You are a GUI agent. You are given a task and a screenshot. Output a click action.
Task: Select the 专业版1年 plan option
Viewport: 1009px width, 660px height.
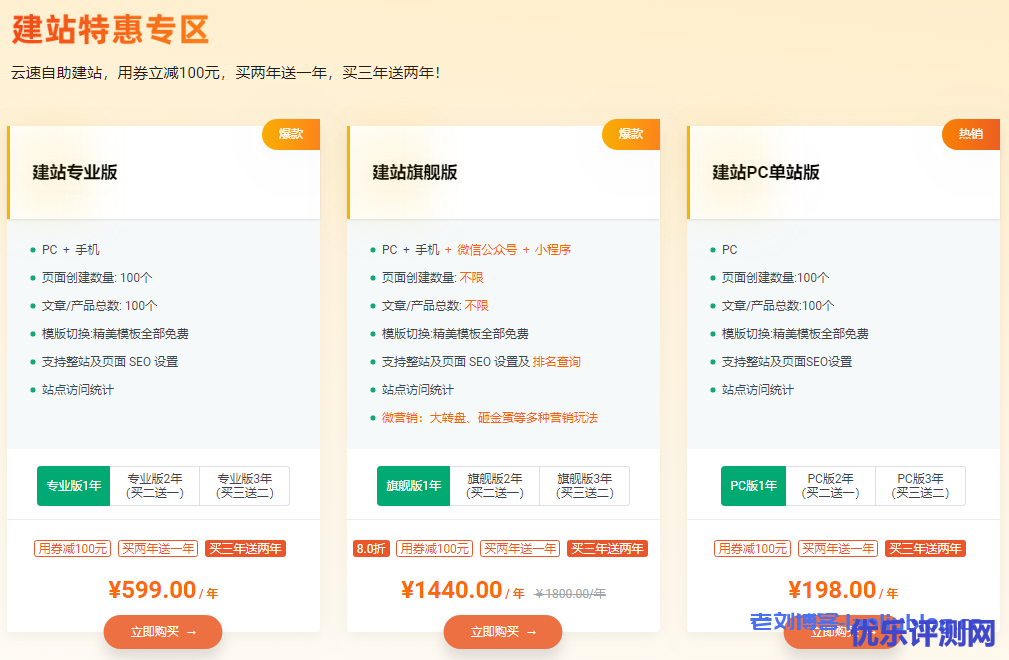click(x=73, y=486)
